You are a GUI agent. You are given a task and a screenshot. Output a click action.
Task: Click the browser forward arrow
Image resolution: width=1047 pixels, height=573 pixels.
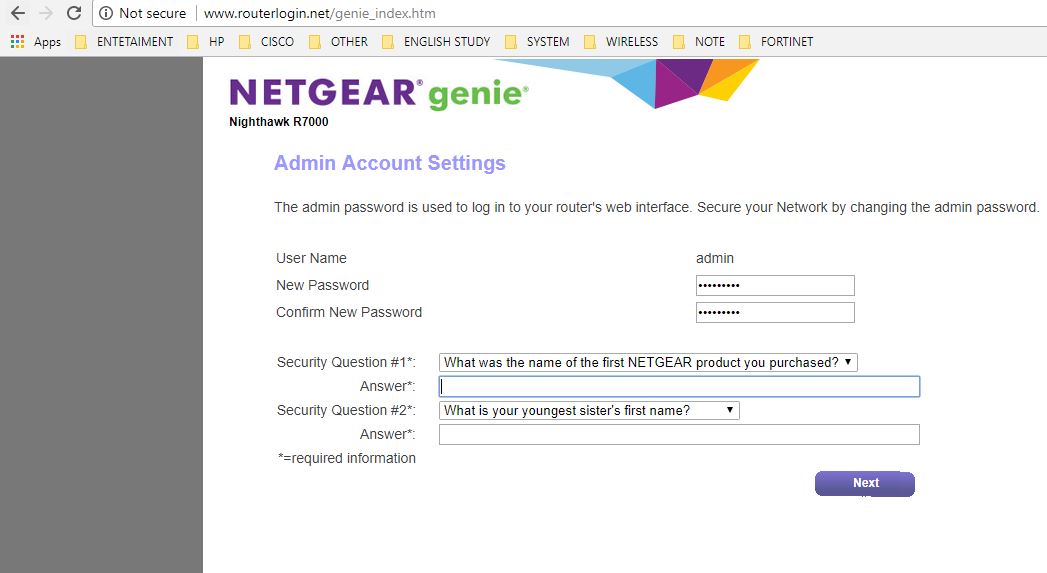pos(46,13)
